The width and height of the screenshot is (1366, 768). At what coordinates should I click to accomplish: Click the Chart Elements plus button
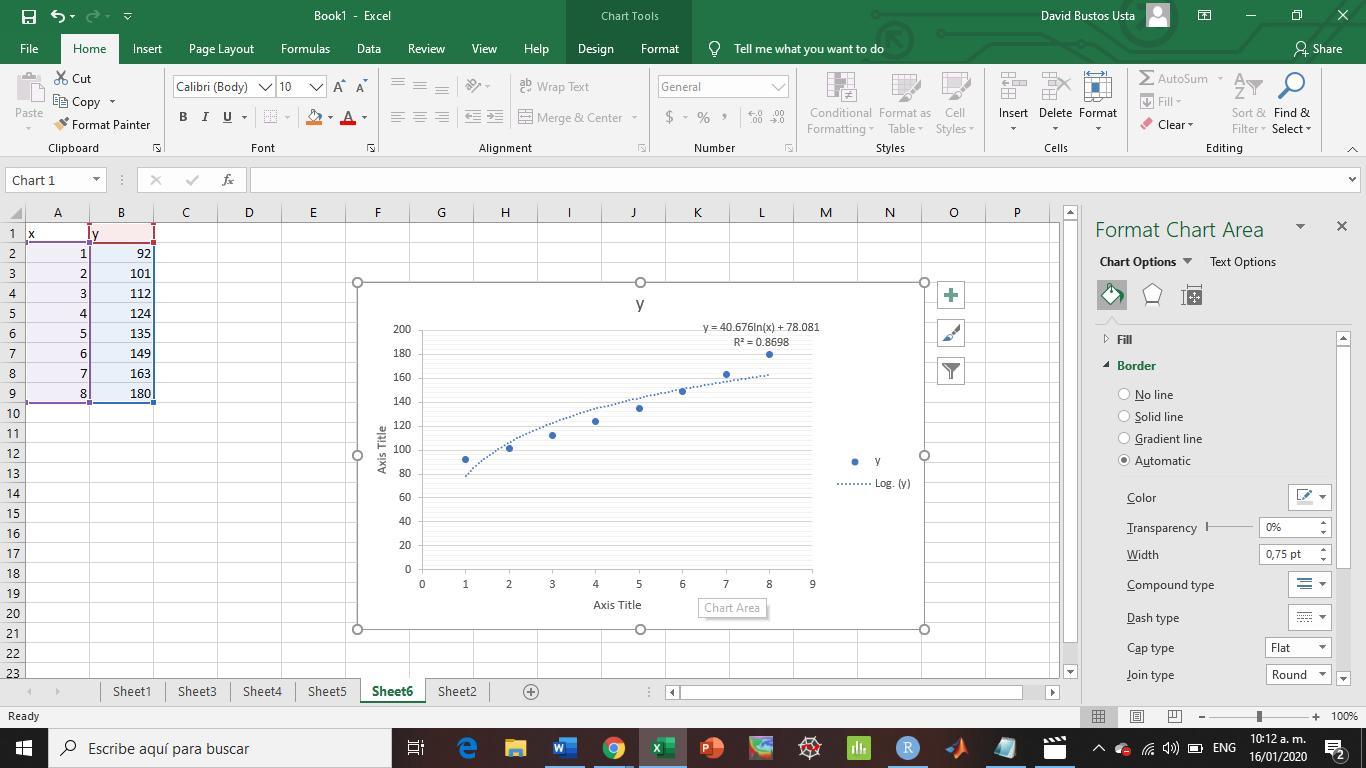tap(950, 295)
